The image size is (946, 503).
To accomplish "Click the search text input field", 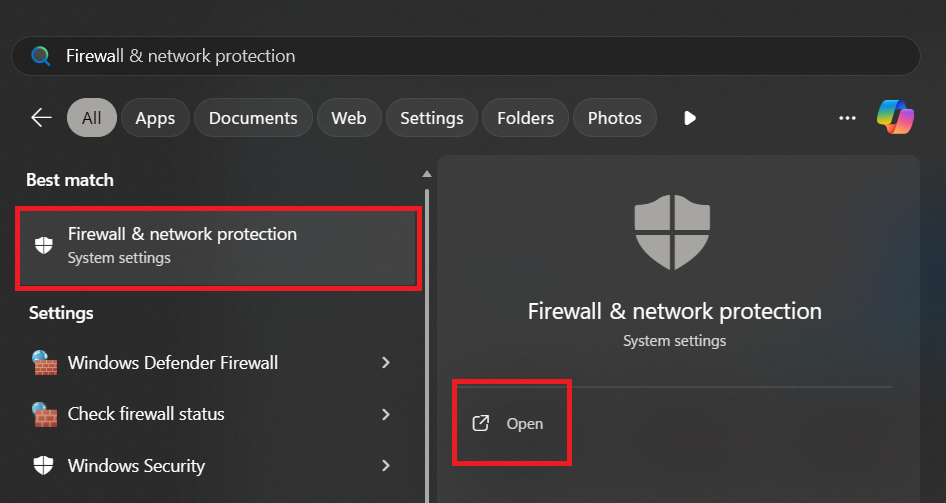I will (x=480, y=56).
